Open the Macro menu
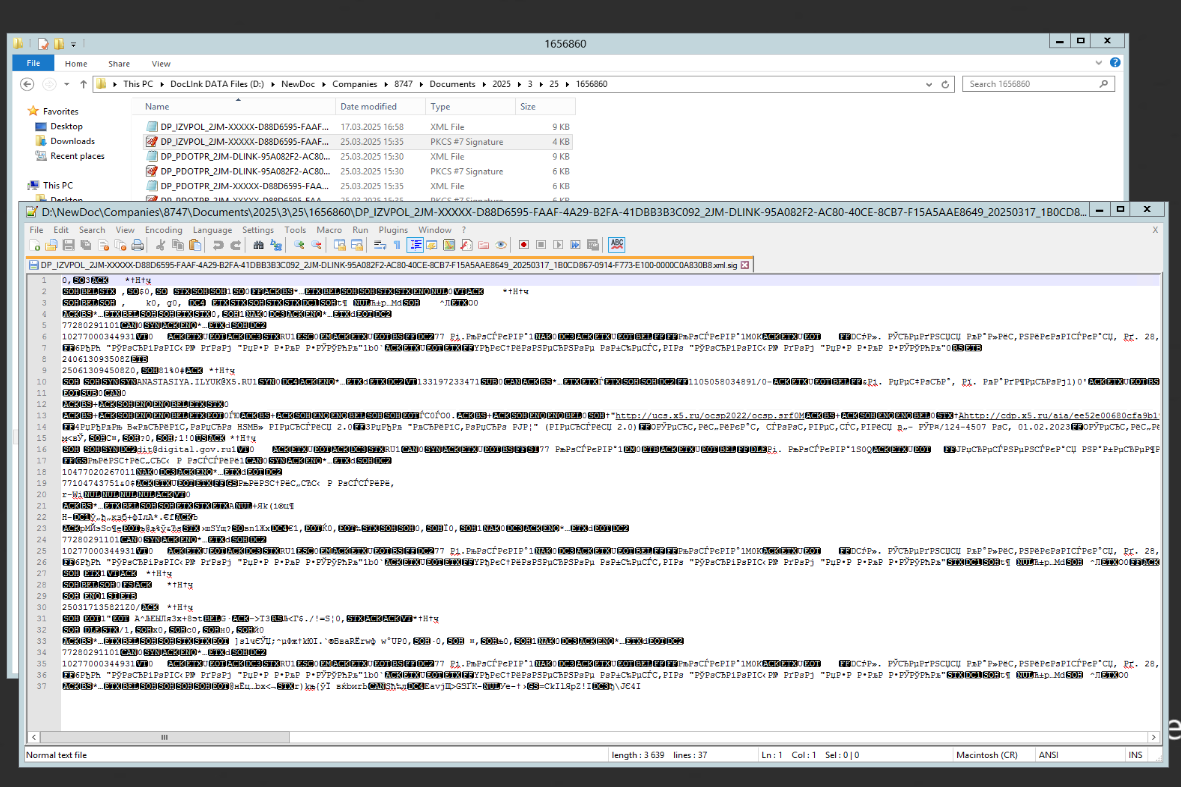The height and width of the screenshot is (787, 1181). pyautogui.click(x=328, y=230)
